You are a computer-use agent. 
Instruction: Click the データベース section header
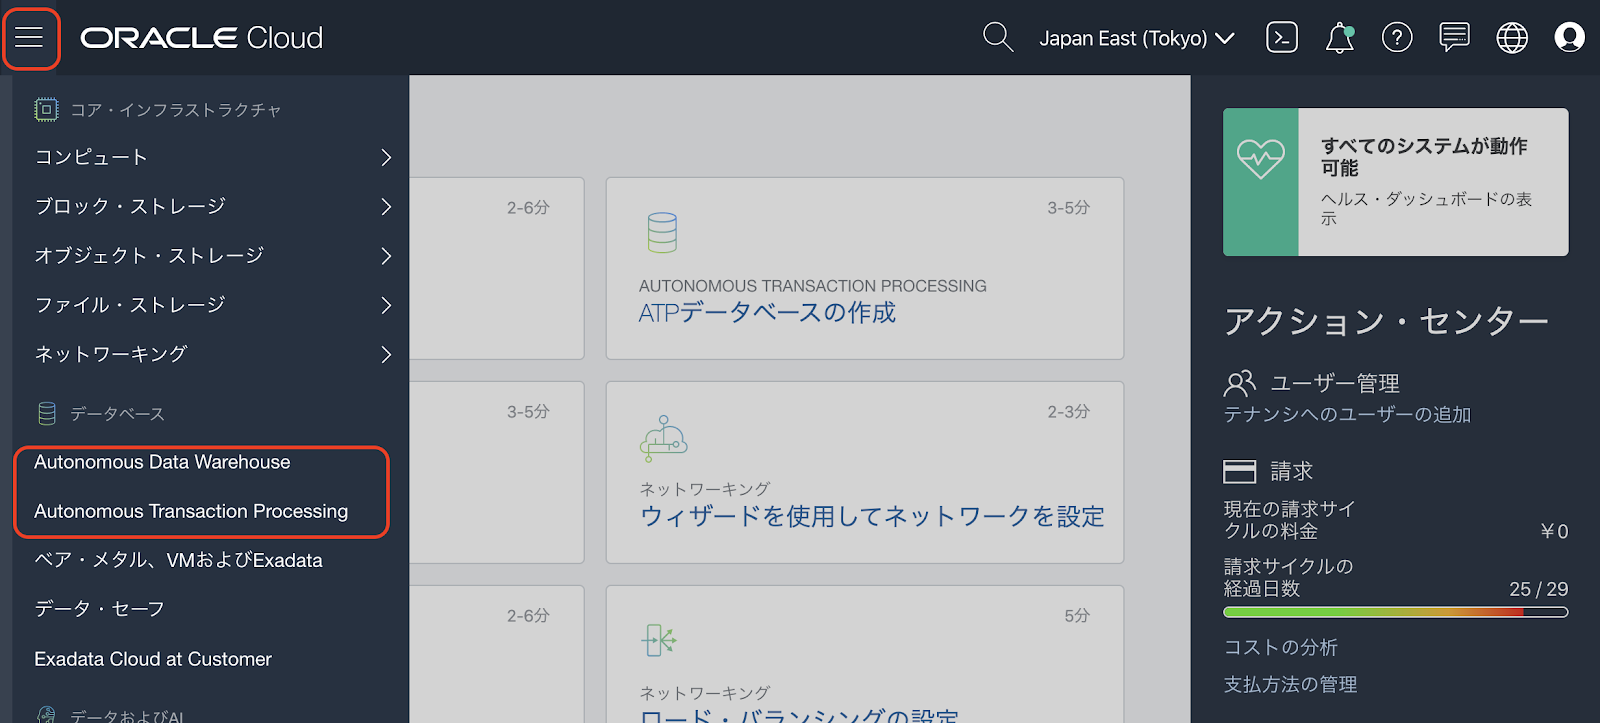(x=117, y=414)
